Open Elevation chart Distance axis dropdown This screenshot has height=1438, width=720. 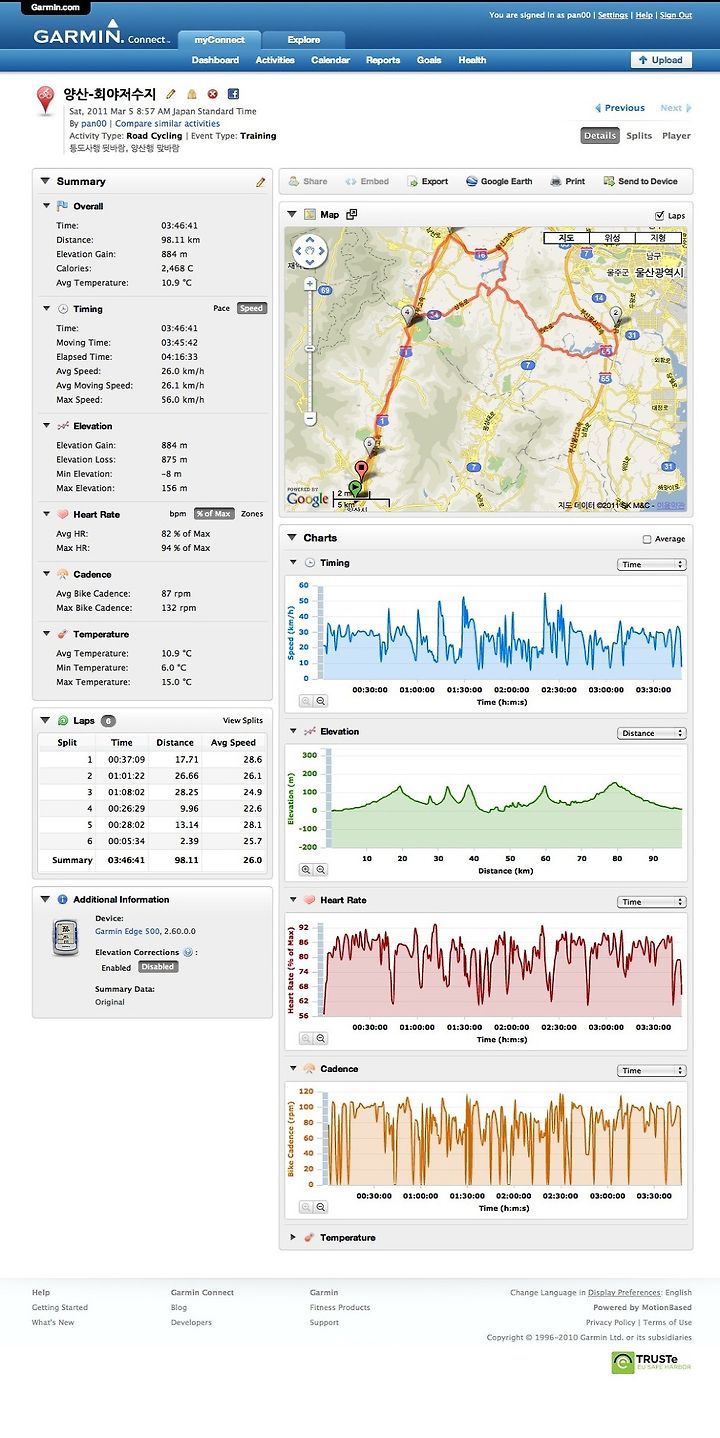(x=651, y=733)
